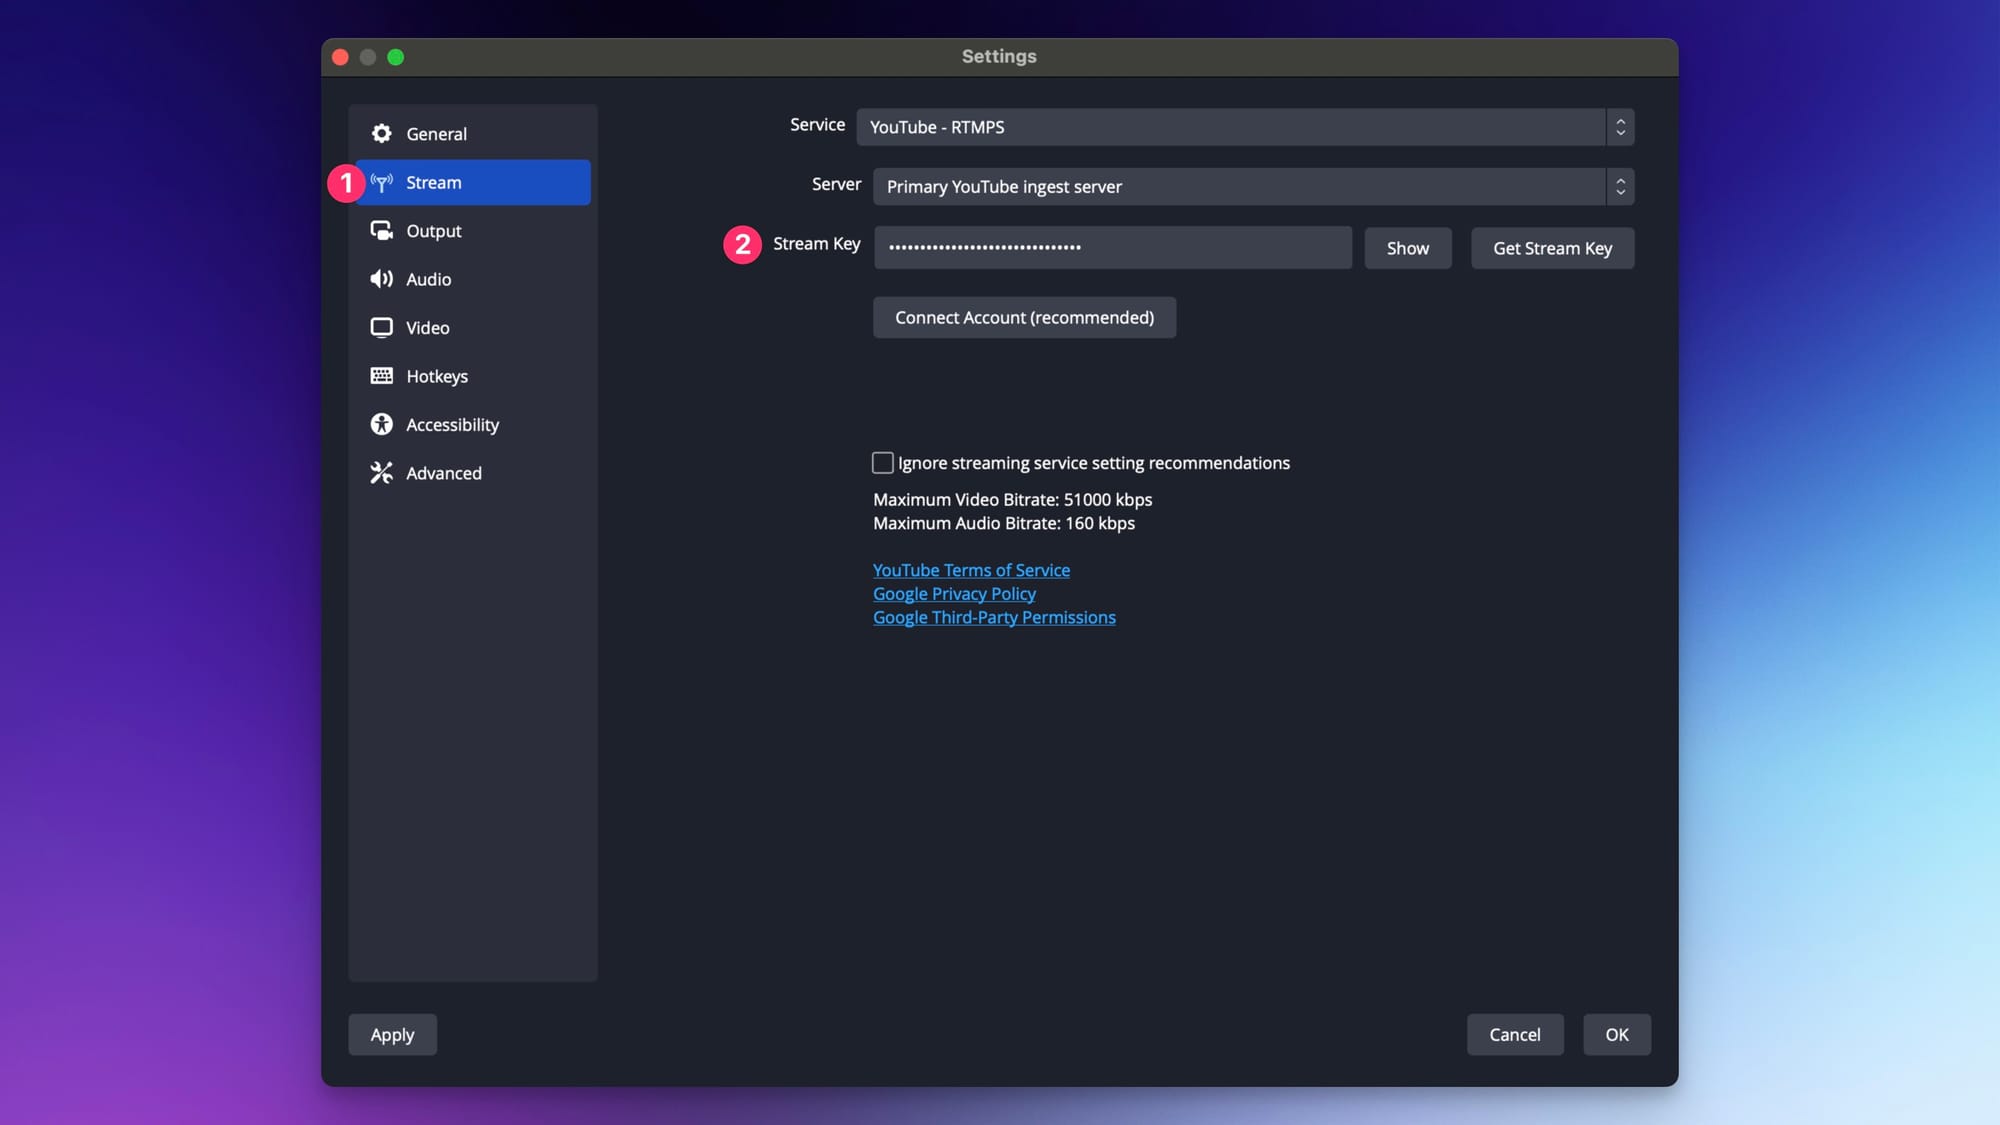Open Google Privacy Policy link
This screenshot has height=1125, width=2000.
point(953,593)
